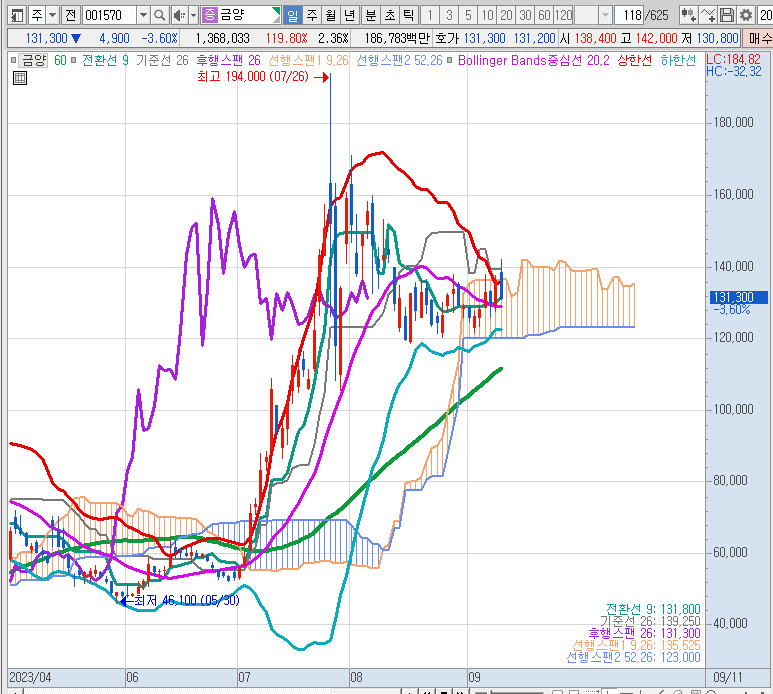Screen dimensions: 773x694
Task: Click the add line indicator icon
Action: (708, 16)
